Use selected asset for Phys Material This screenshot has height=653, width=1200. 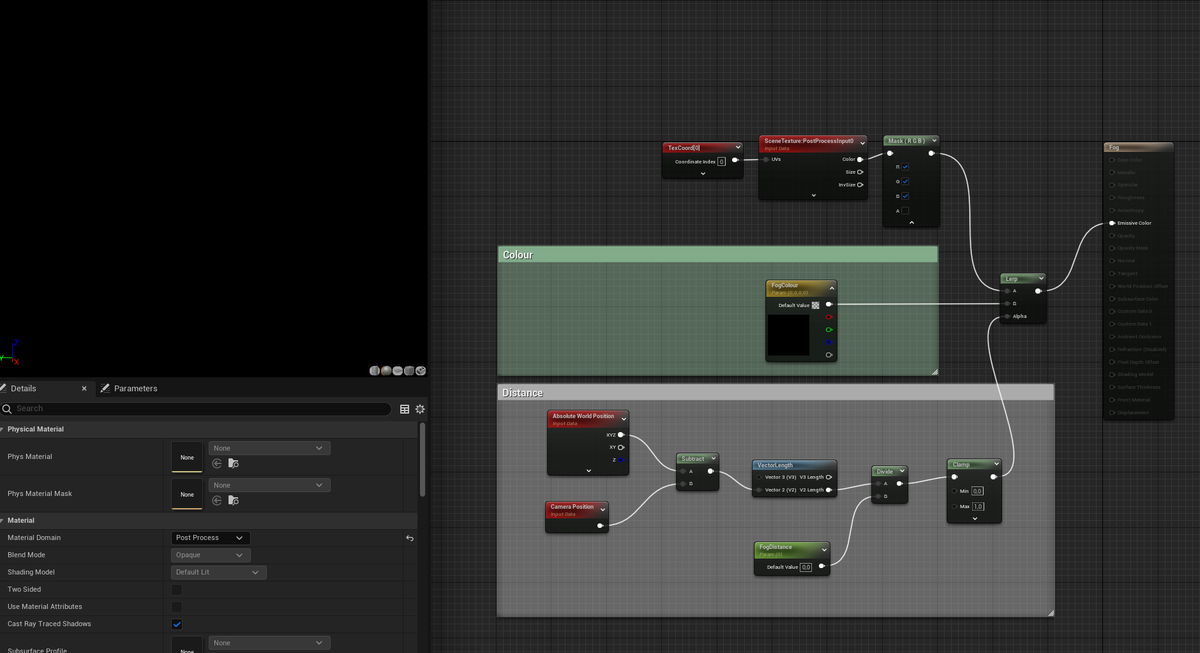pos(217,463)
